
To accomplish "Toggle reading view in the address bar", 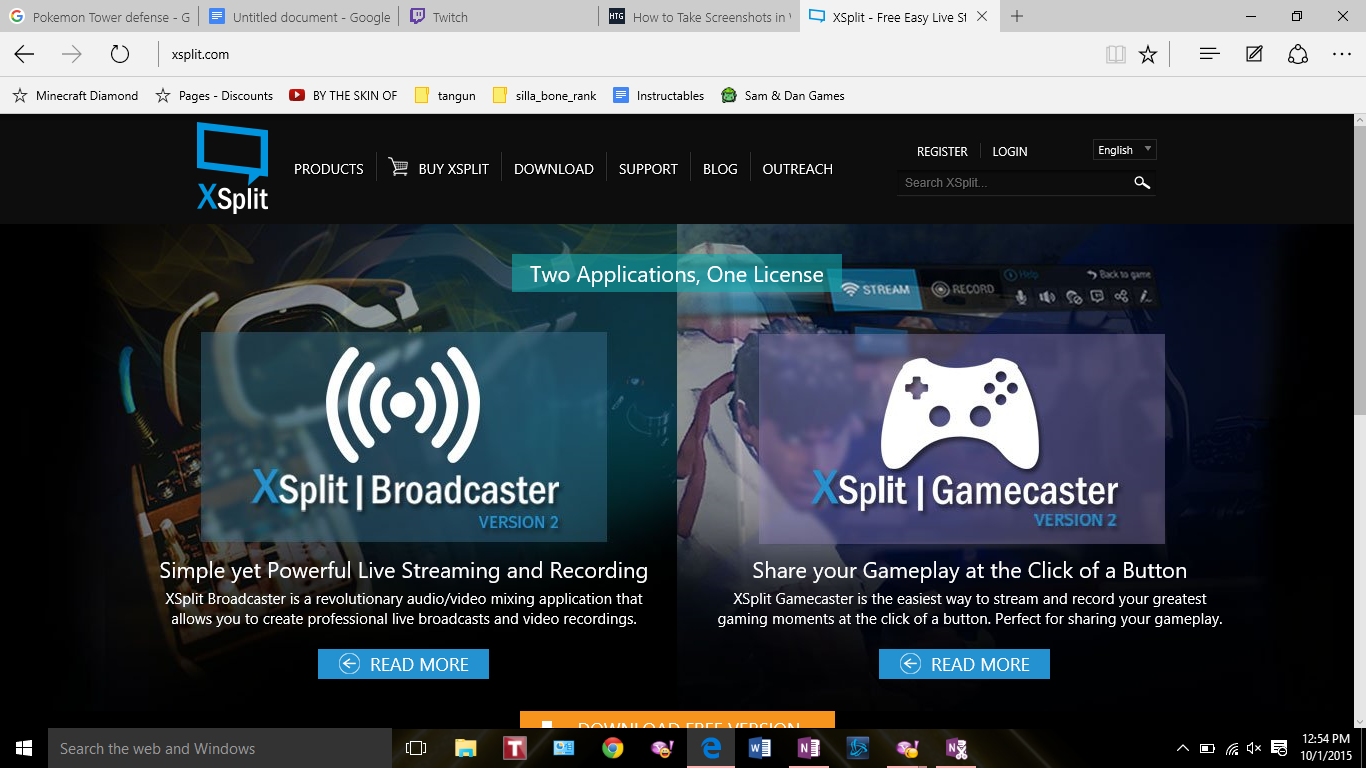I will pyautogui.click(x=1115, y=54).
